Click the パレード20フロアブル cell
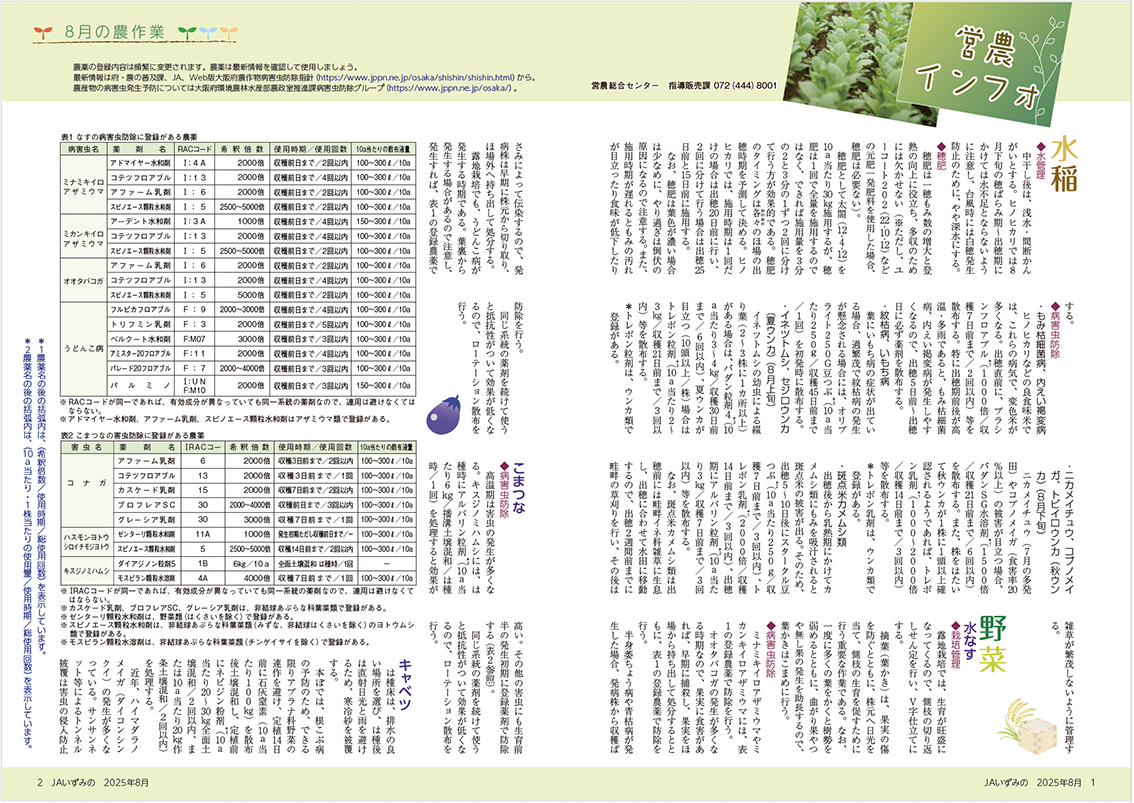This screenshot has height=803, width=1134. pos(141,369)
